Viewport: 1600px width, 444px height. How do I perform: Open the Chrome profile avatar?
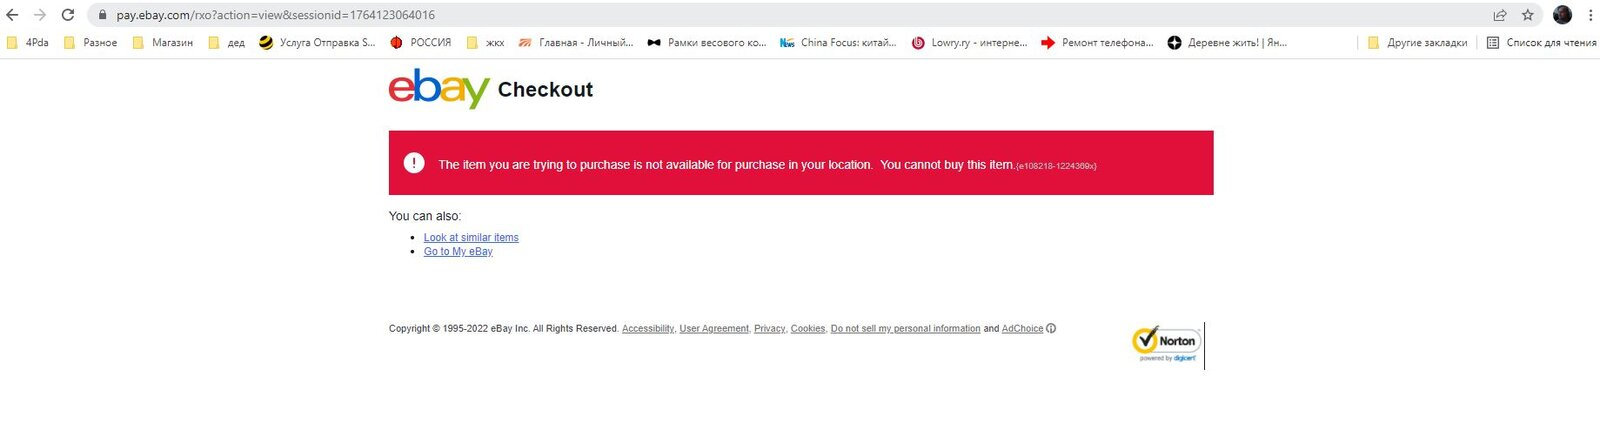tap(1563, 15)
